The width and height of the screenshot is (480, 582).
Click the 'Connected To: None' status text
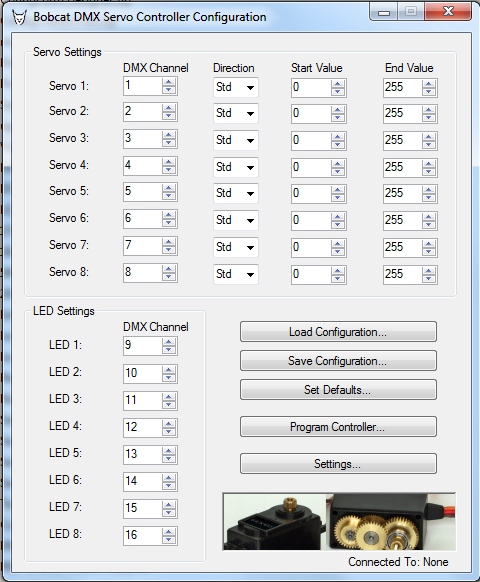398,562
